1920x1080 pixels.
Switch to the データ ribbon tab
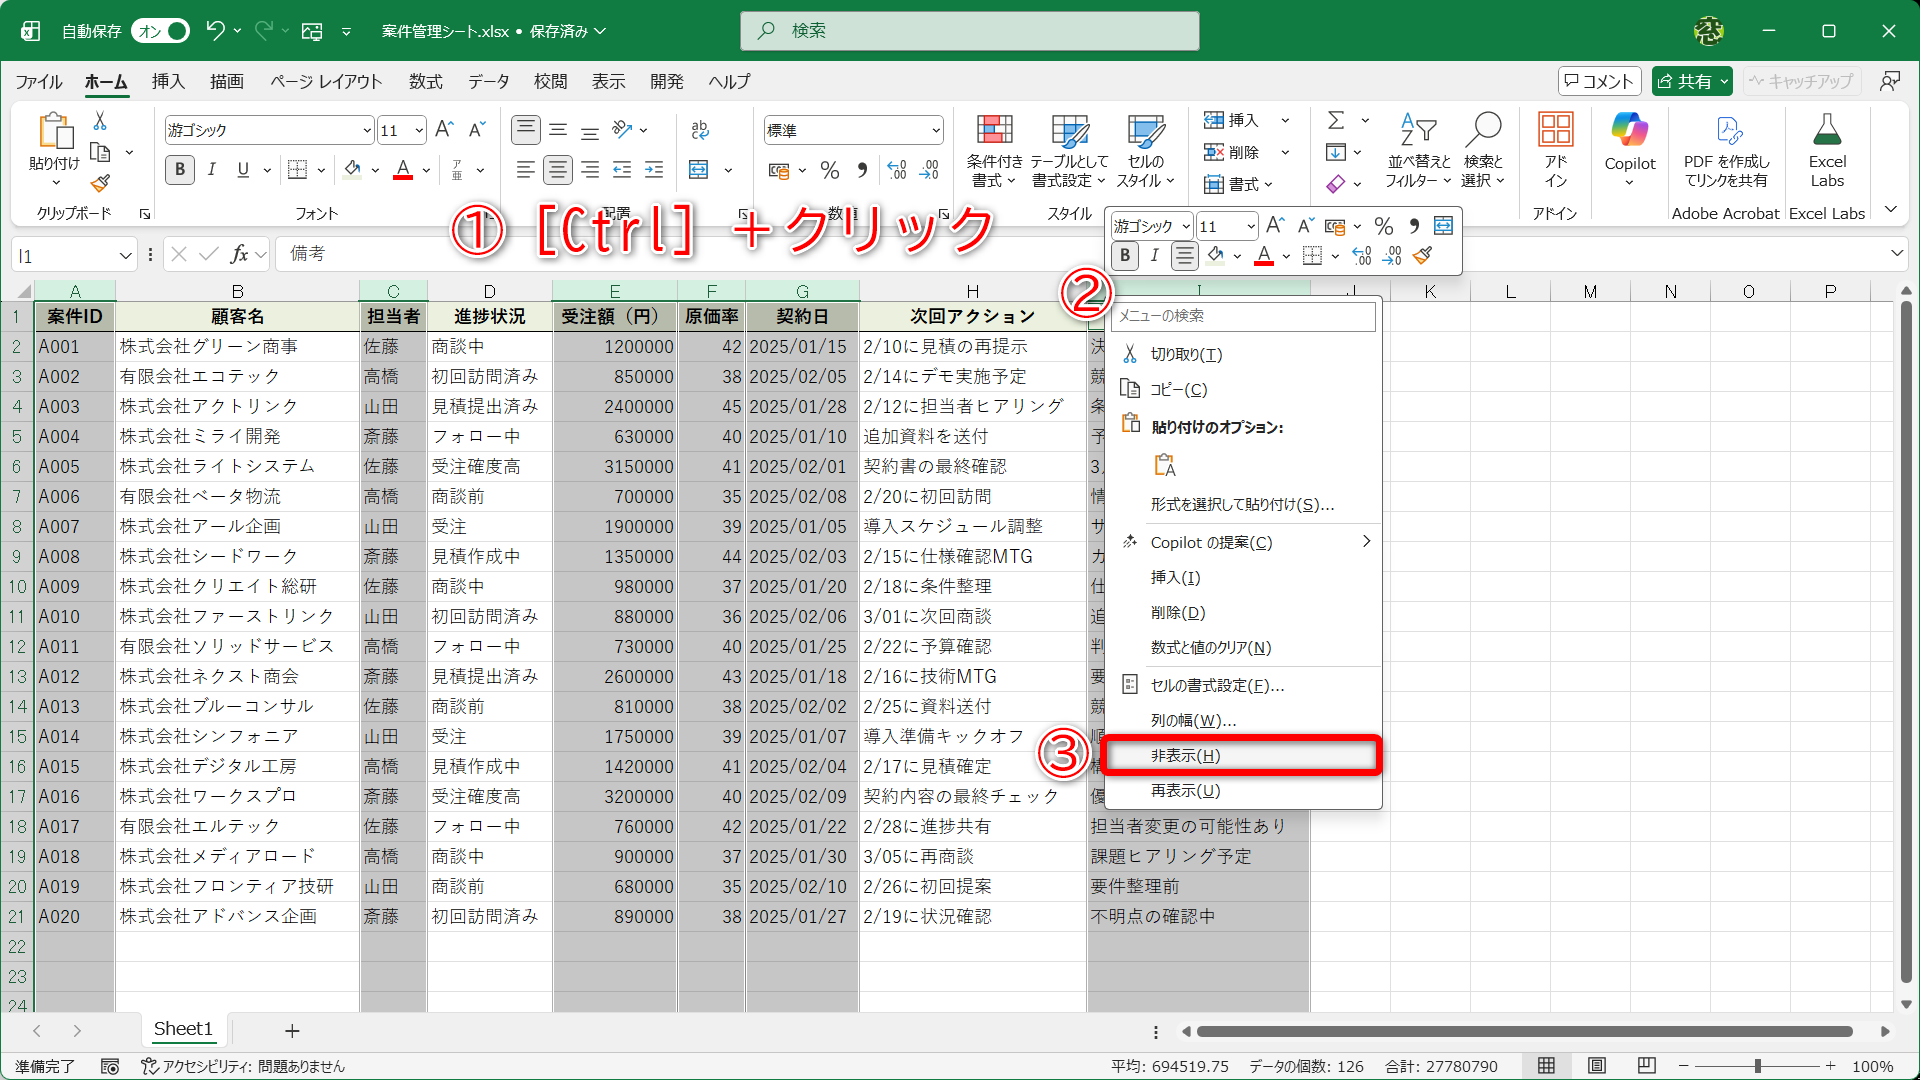(488, 81)
